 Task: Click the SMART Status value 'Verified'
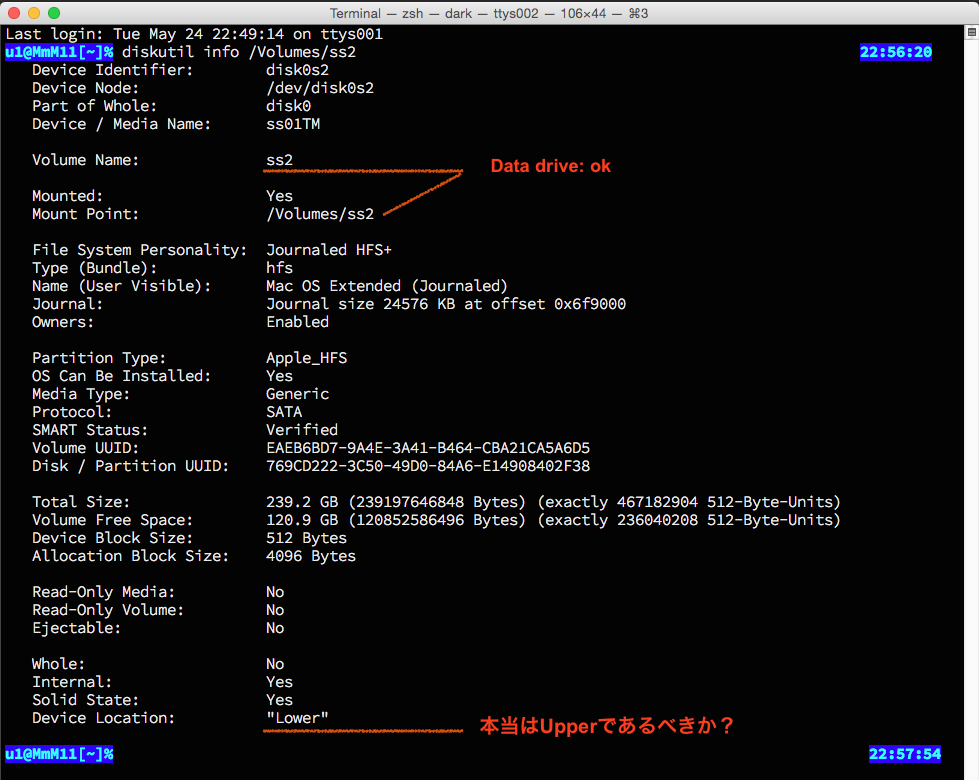point(302,430)
